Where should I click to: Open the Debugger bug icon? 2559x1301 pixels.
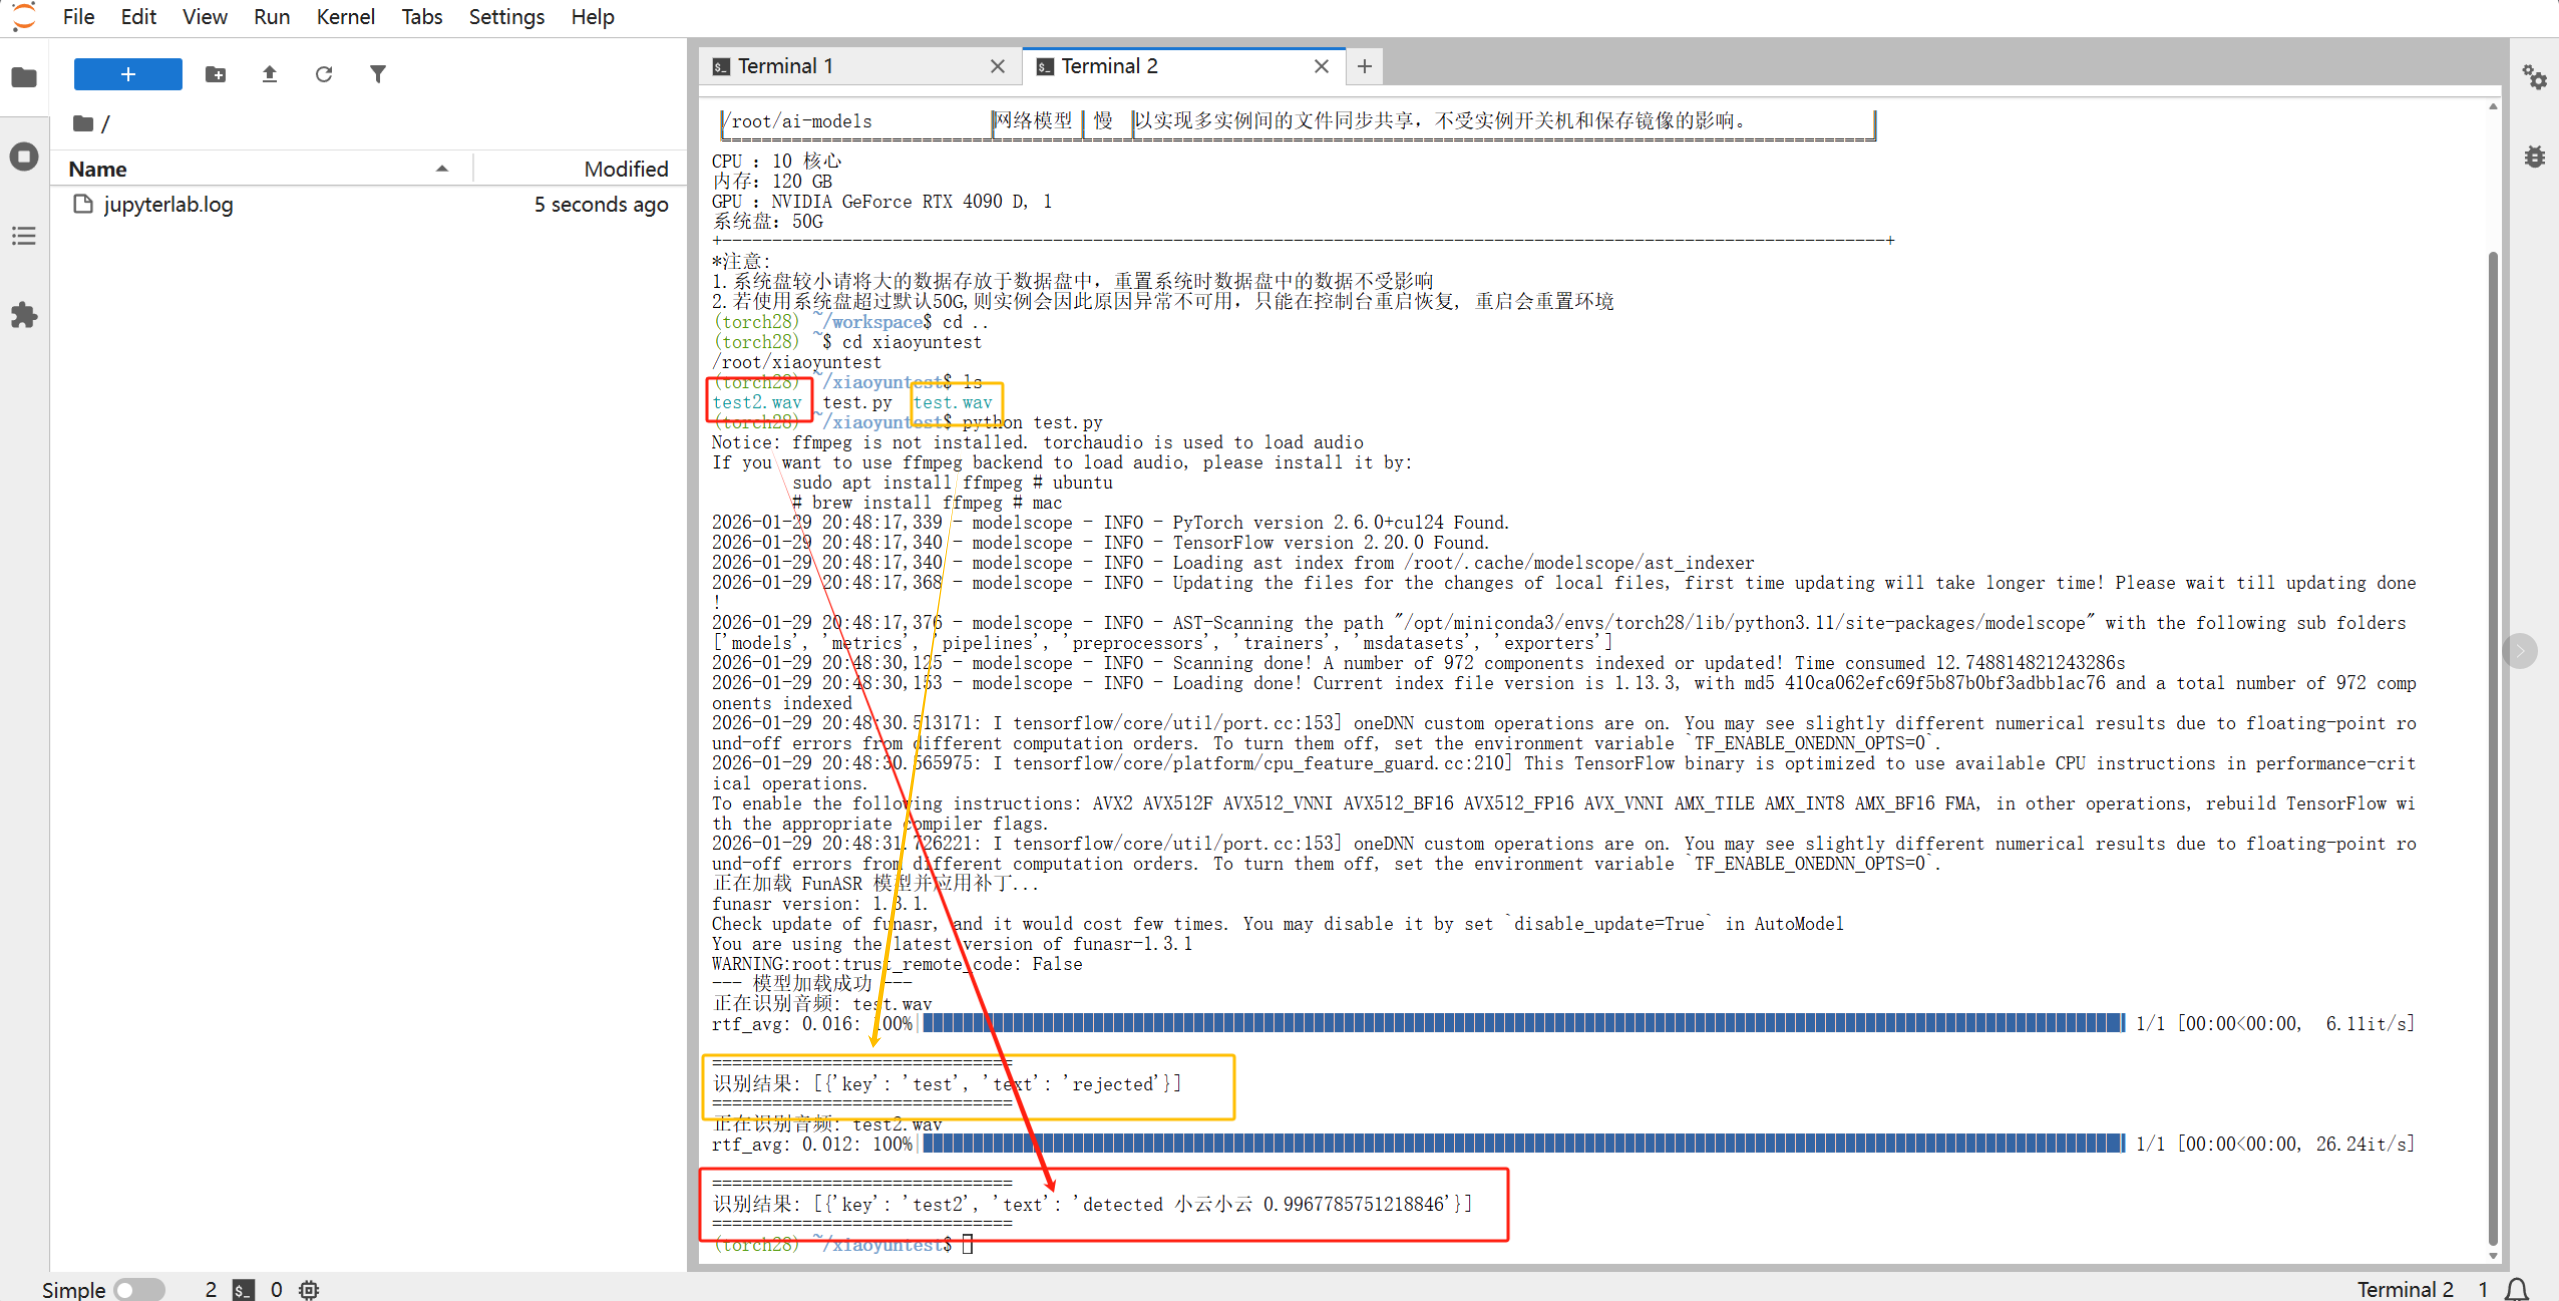(2534, 156)
